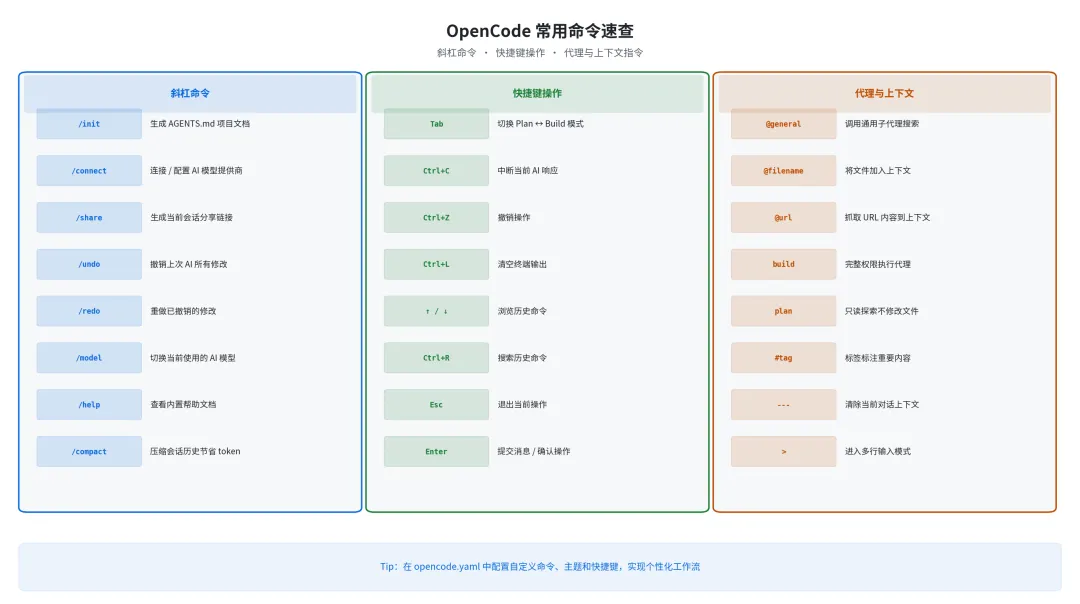Screen dimensions: 1080x604
Task: Click the /help command chip
Action: tap(89, 405)
